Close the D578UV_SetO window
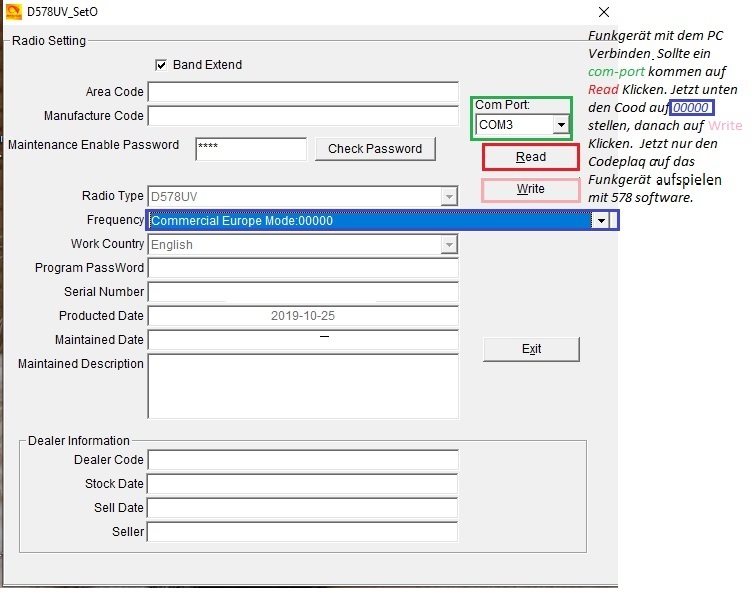Image resolution: width=752 pixels, height=594 pixels. [603, 13]
